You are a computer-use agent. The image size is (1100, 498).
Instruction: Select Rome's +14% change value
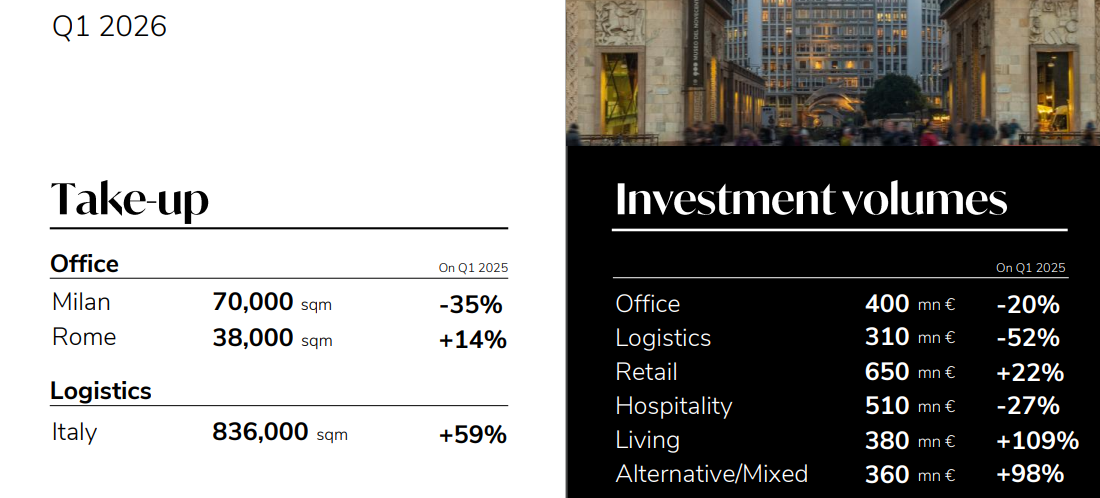coord(472,340)
